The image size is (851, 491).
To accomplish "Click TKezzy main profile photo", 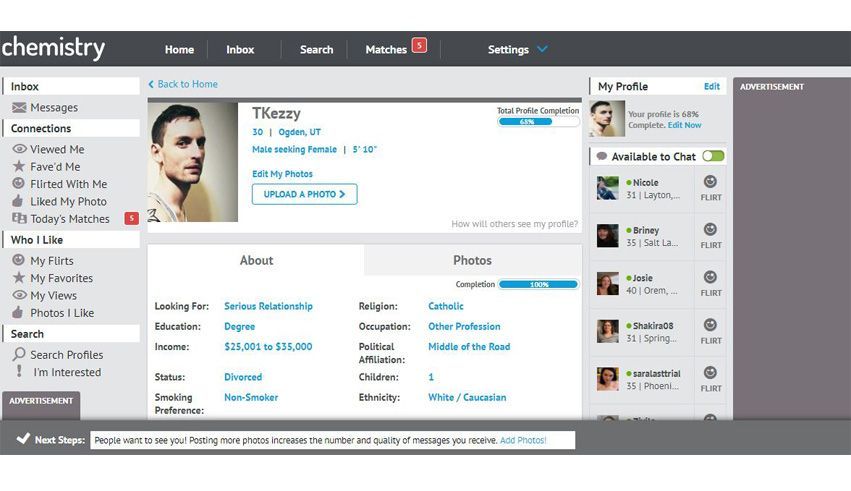I will (193, 162).
